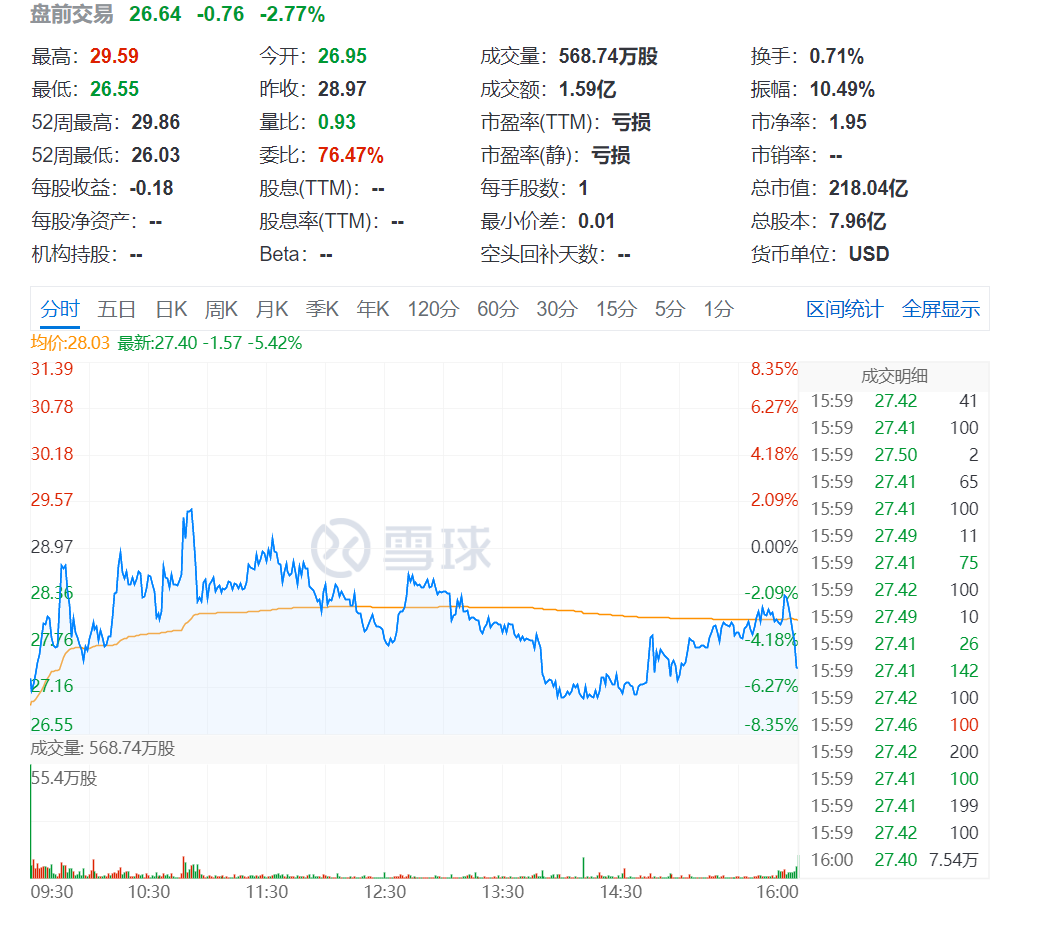The width and height of the screenshot is (1037, 926).
Task: Open the 60分 chart view
Action: [x=495, y=309]
